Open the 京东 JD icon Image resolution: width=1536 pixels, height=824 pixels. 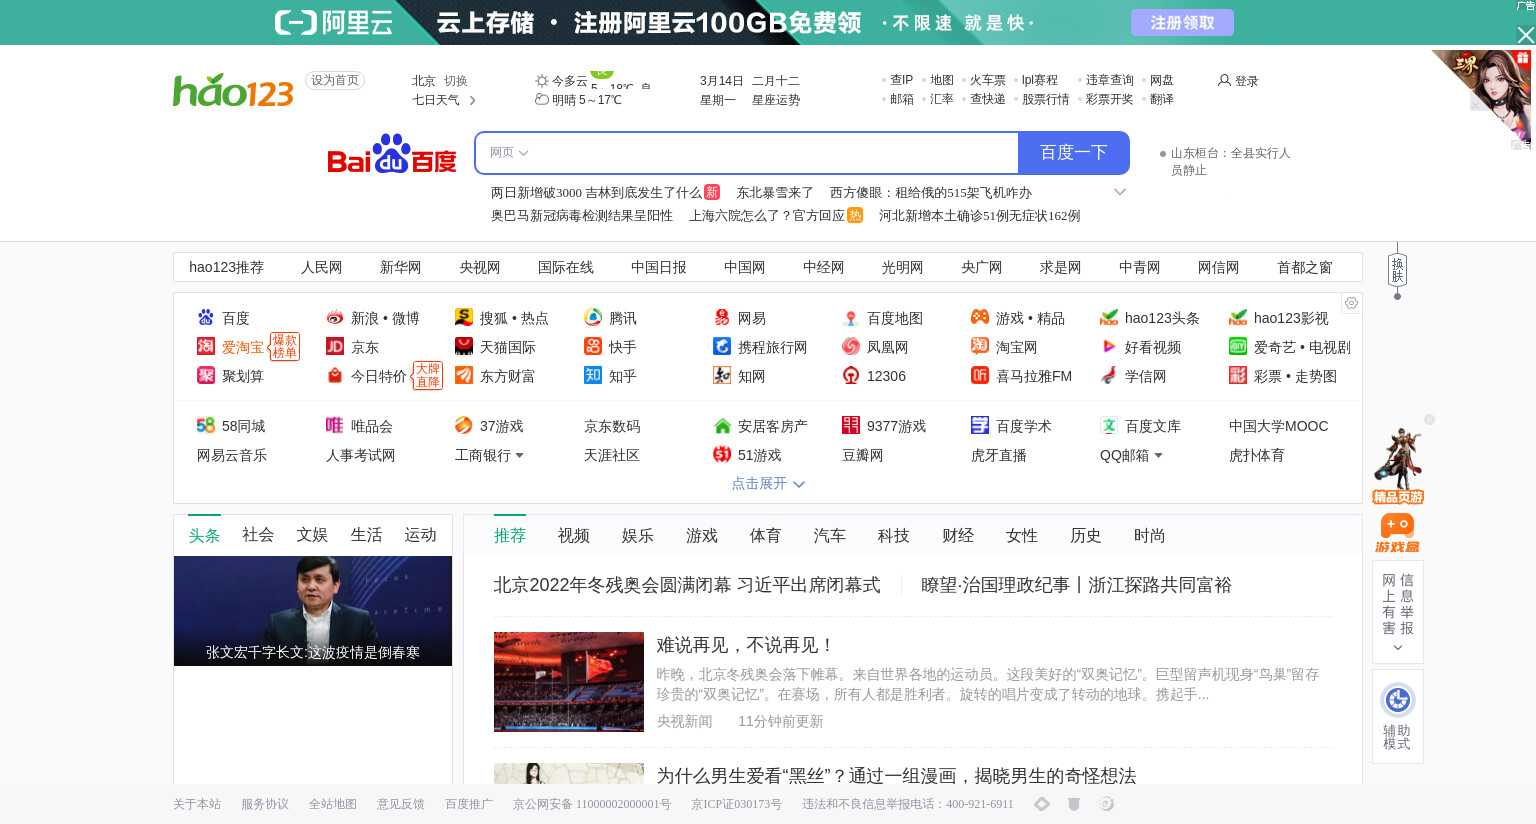coord(335,347)
